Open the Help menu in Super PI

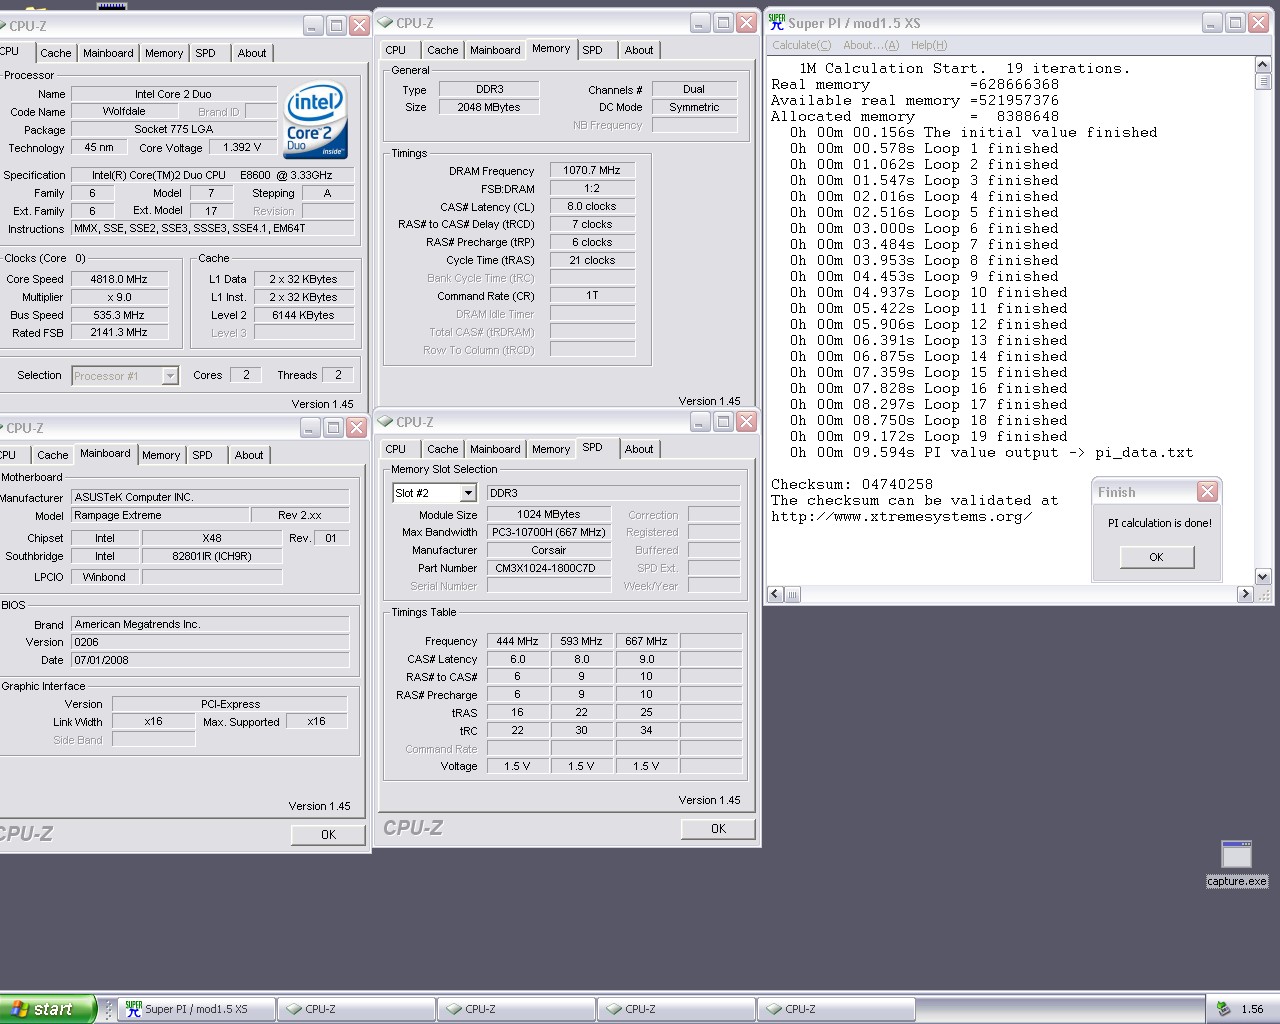929,45
